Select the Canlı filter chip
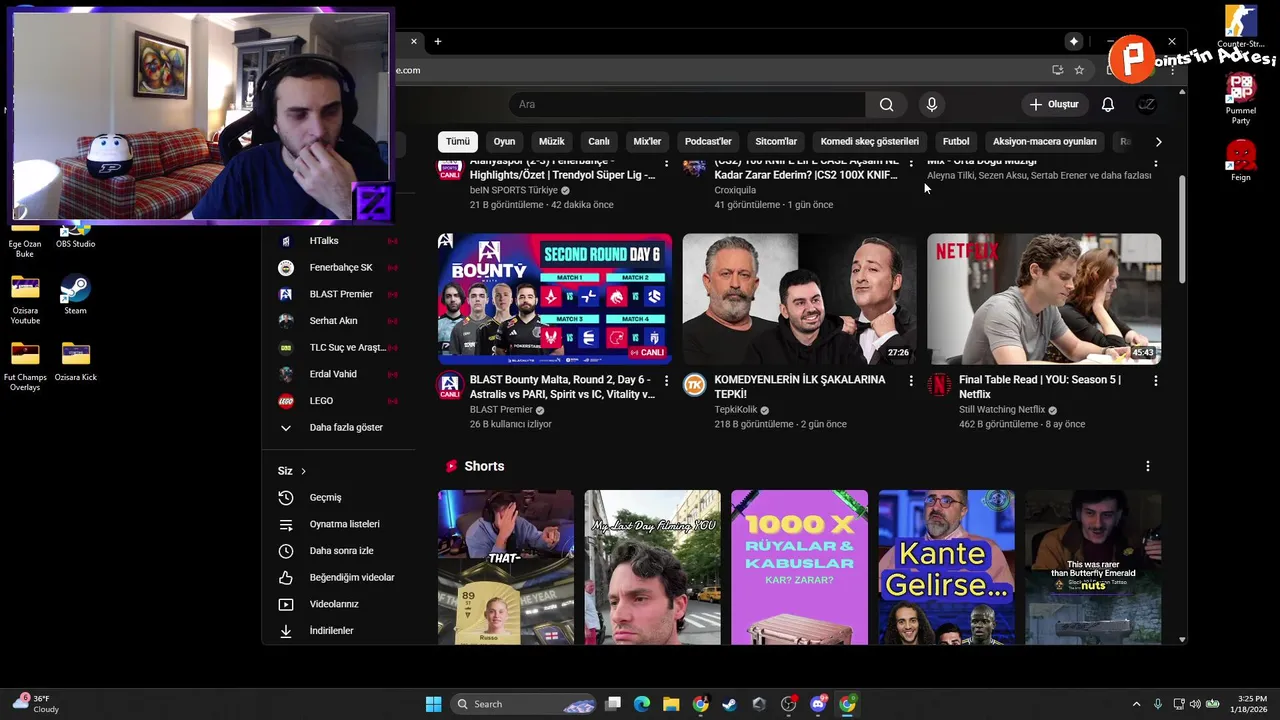 click(x=599, y=142)
